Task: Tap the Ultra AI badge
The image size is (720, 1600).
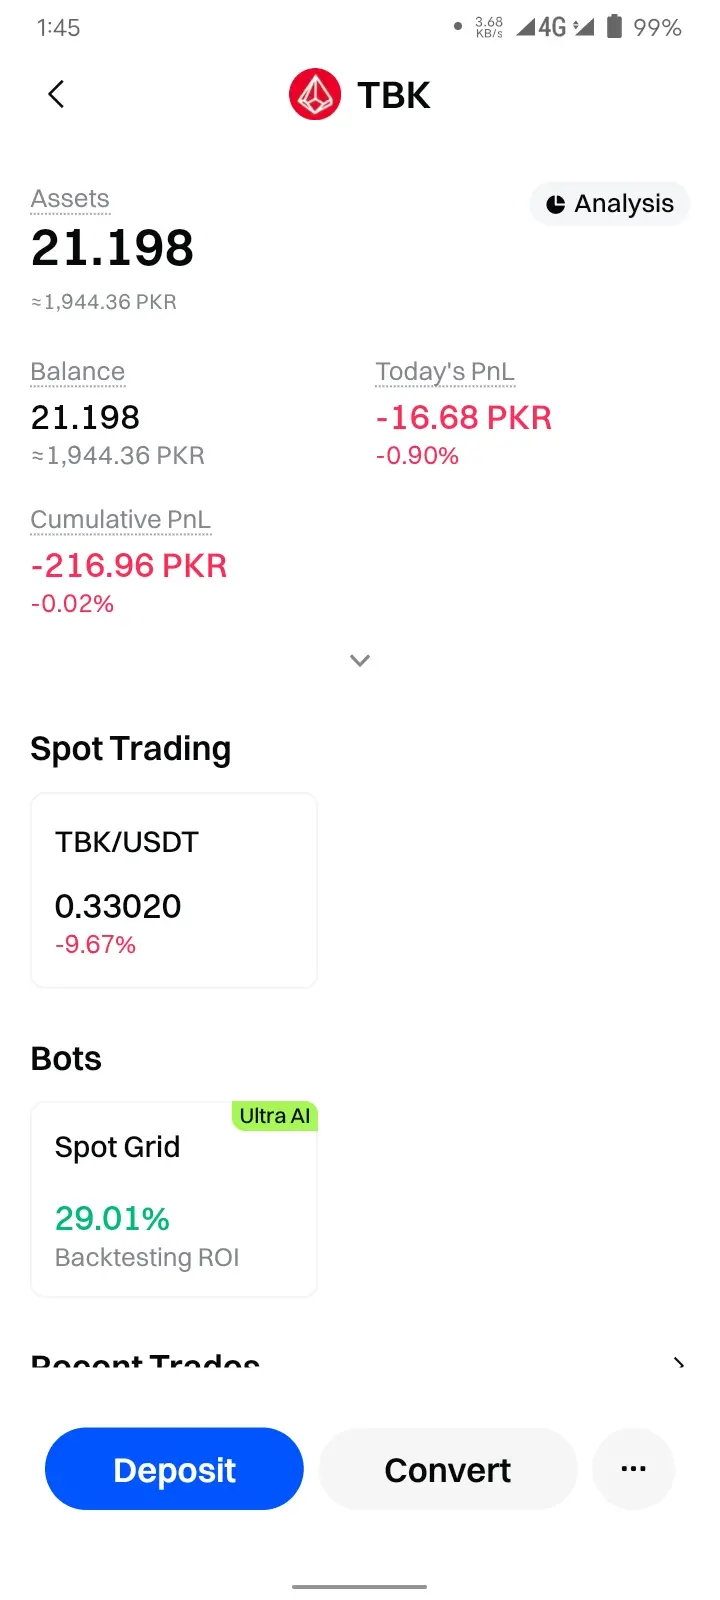Action: click(x=275, y=1116)
